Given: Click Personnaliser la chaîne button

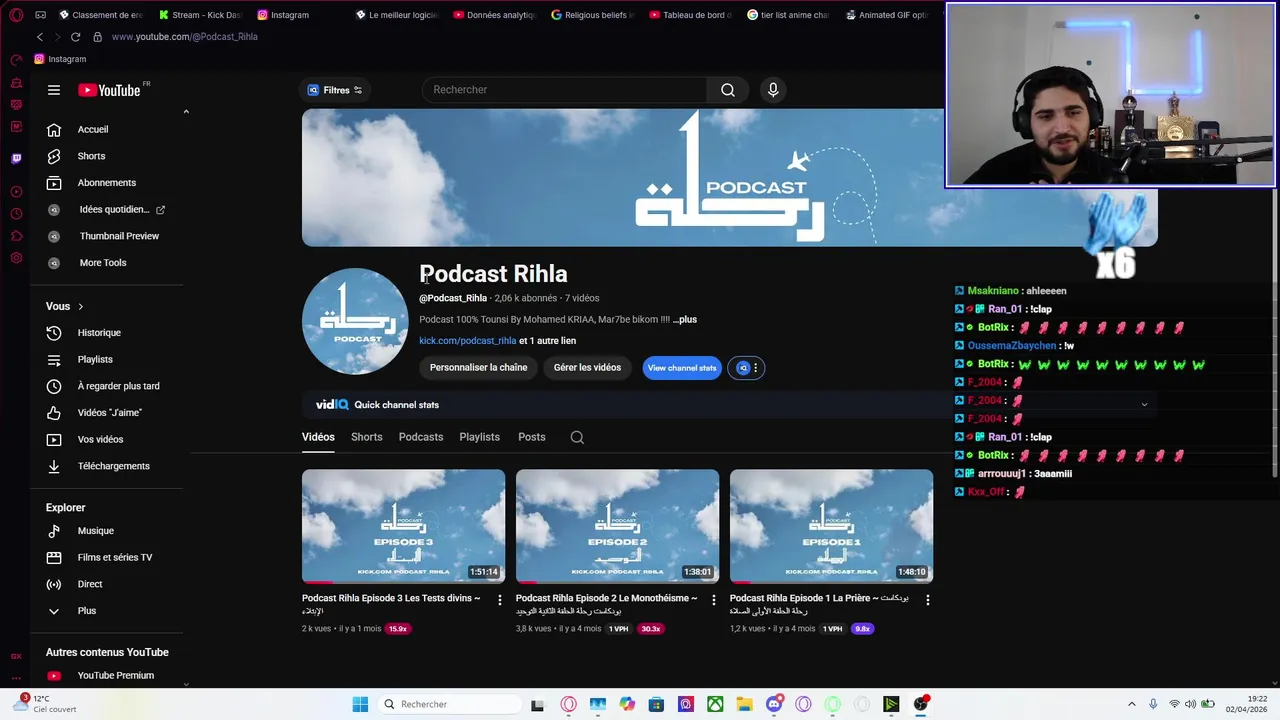Looking at the screenshot, I should [478, 368].
